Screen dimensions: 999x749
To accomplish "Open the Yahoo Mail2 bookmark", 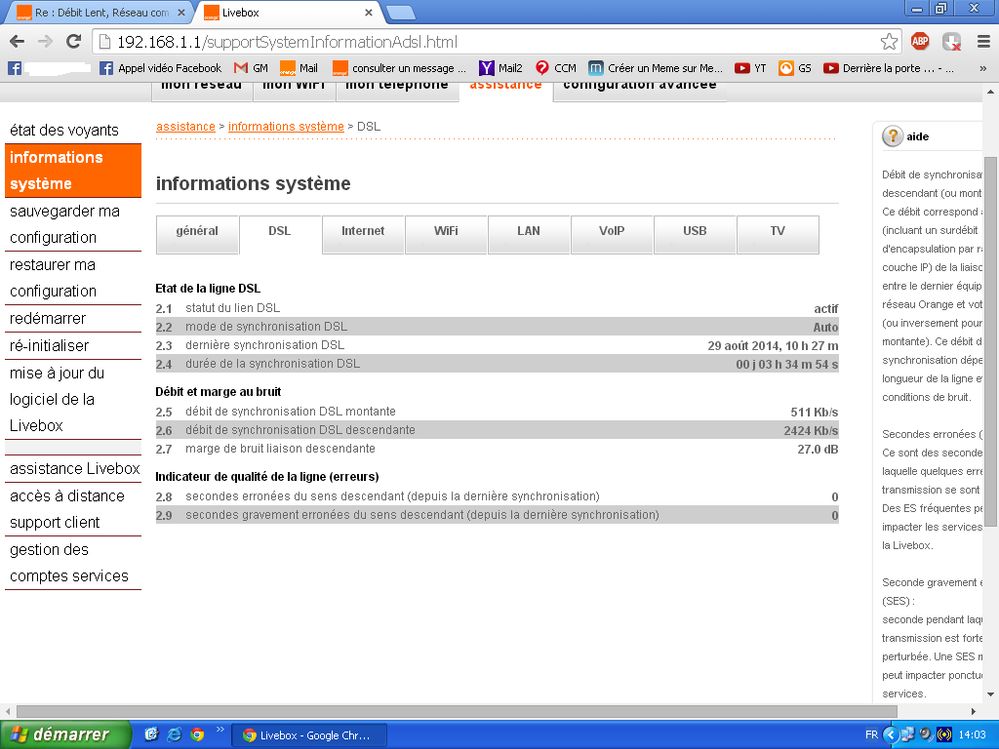I will point(501,68).
